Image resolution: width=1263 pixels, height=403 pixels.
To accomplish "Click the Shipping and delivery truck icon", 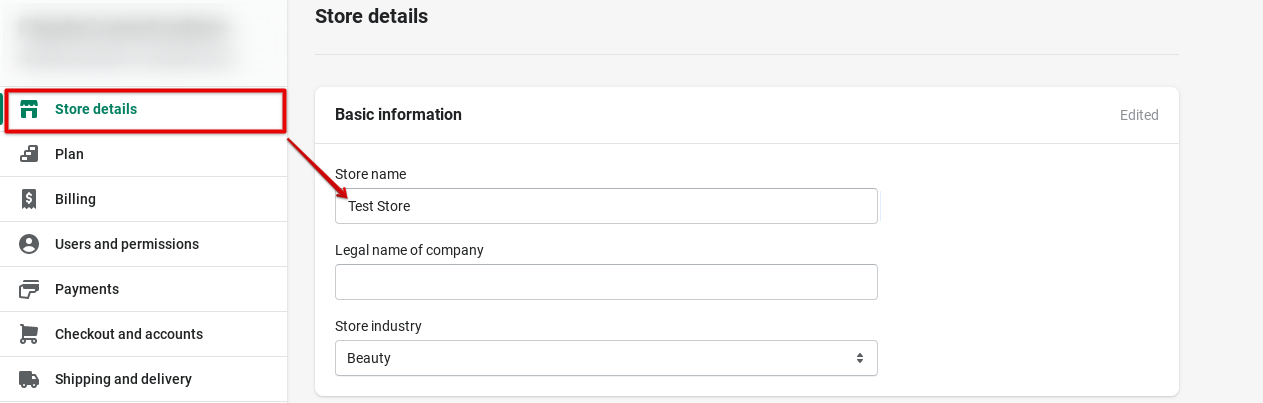I will (29, 379).
